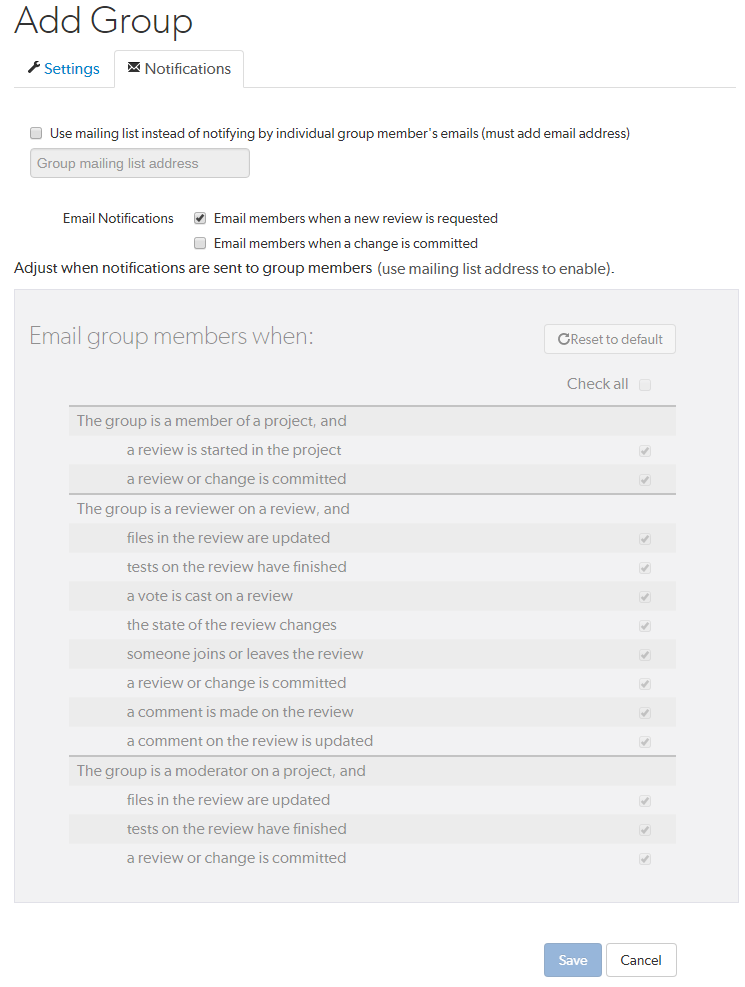Enable email members when change is committed
This screenshot has width=745, height=987.
pyautogui.click(x=200, y=243)
